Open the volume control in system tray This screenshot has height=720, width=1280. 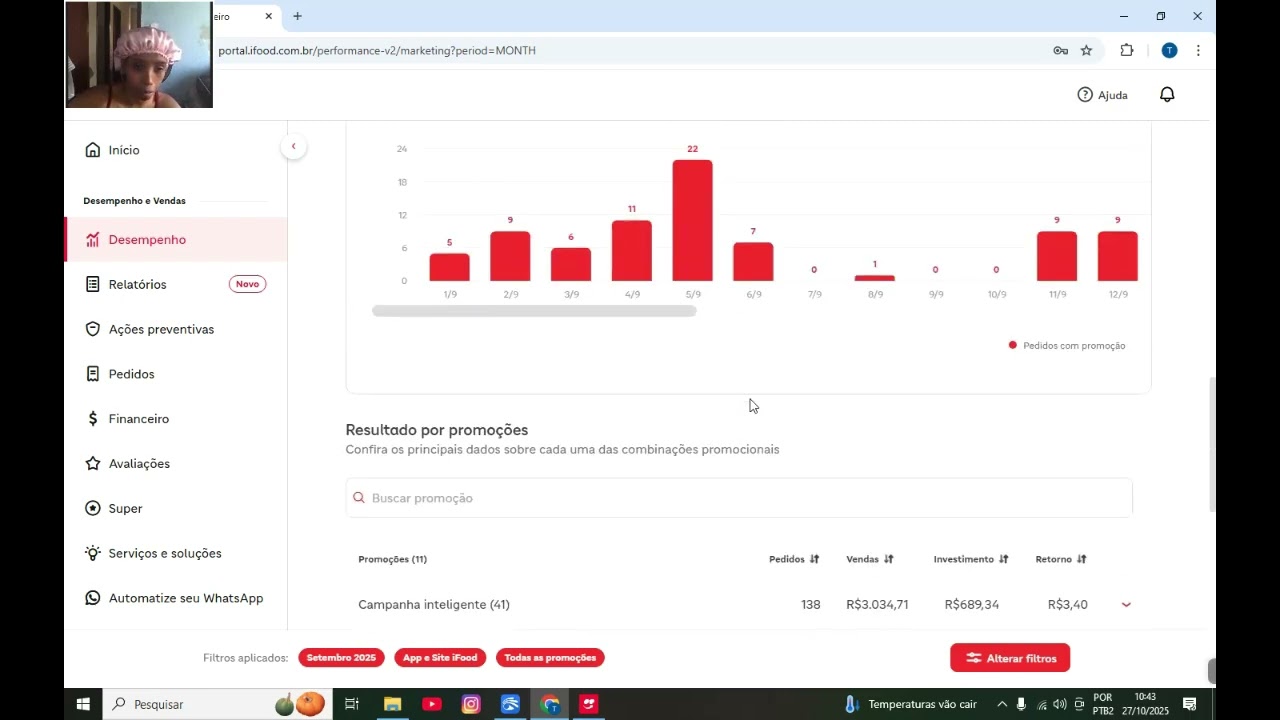point(1060,704)
